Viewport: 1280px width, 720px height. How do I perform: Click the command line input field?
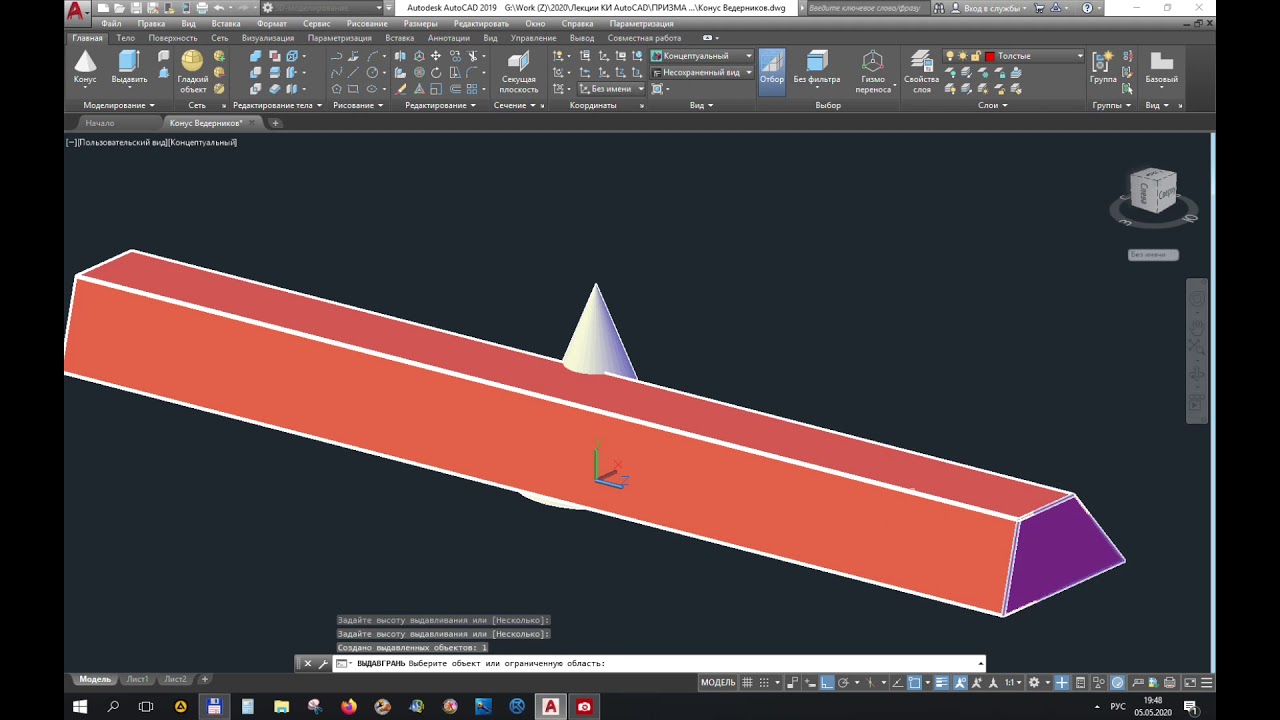coord(660,663)
